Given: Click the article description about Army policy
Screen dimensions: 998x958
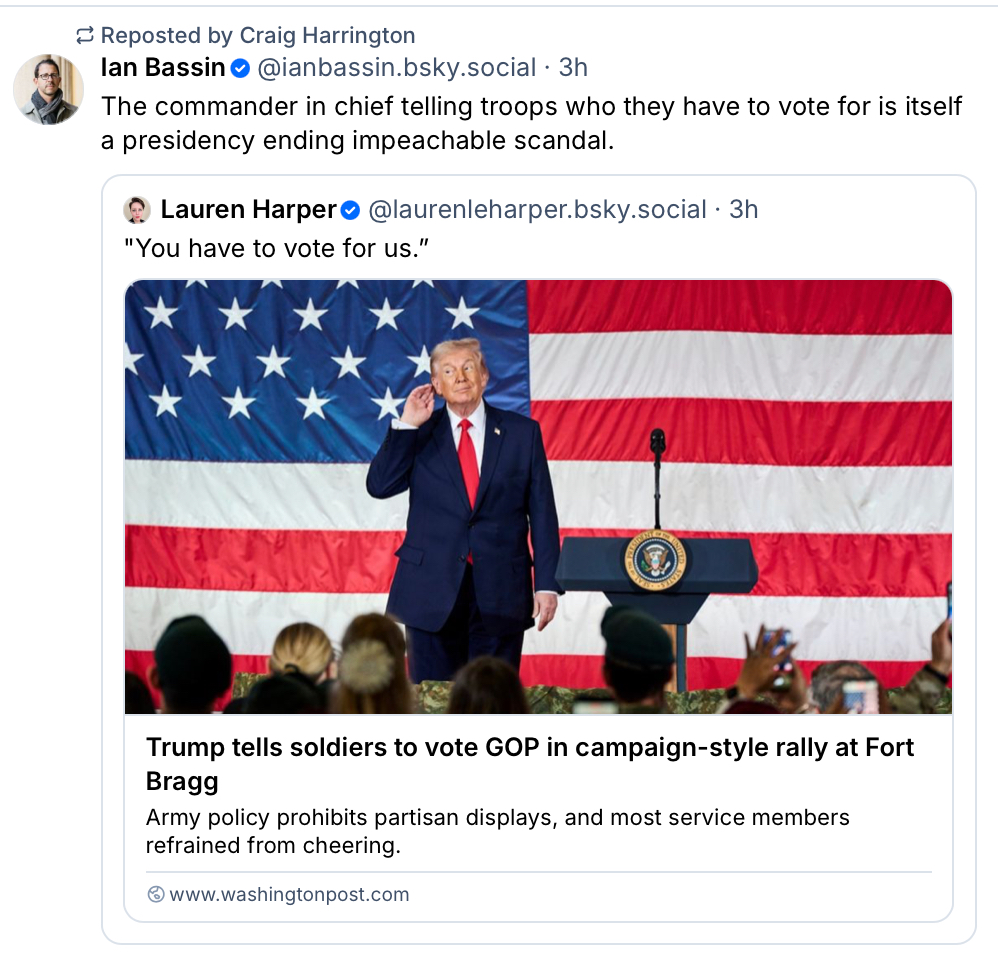Looking at the screenshot, I should coord(497,831).
